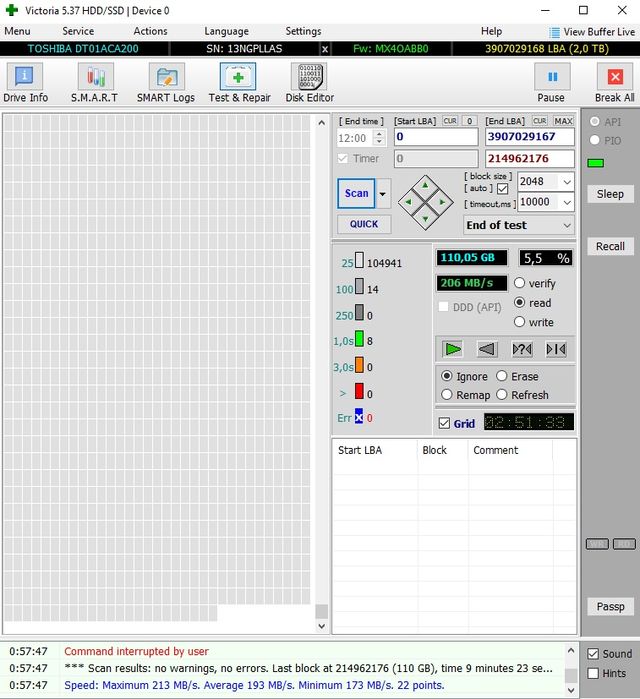Enable the Hints checkbox
This screenshot has width=640, height=699.
(593, 673)
